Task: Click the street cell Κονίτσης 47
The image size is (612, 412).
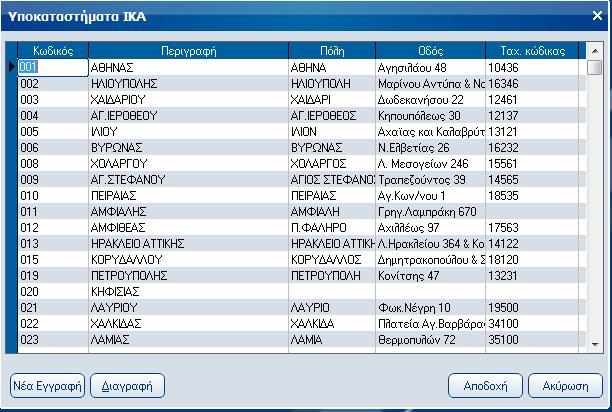Action: point(431,275)
